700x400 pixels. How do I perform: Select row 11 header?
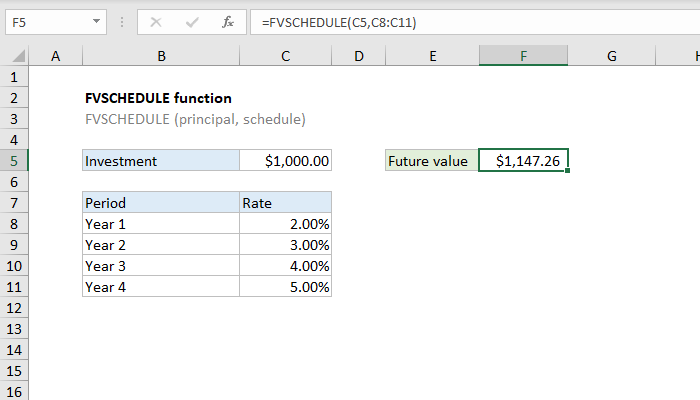coord(14,287)
